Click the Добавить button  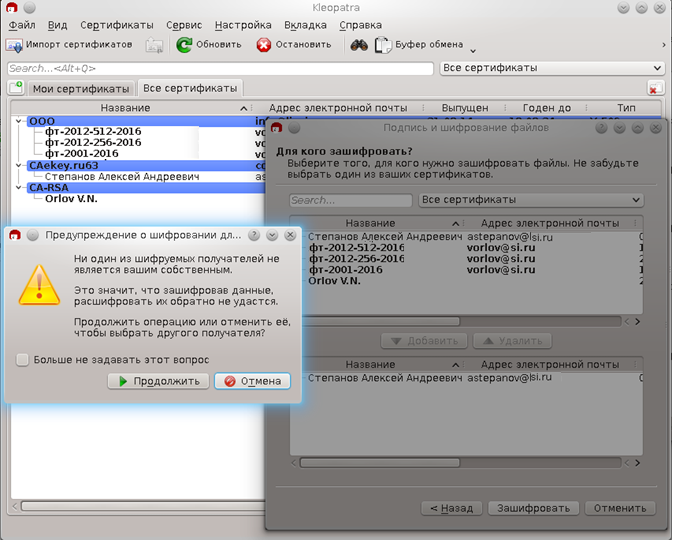[x=424, y=341]
